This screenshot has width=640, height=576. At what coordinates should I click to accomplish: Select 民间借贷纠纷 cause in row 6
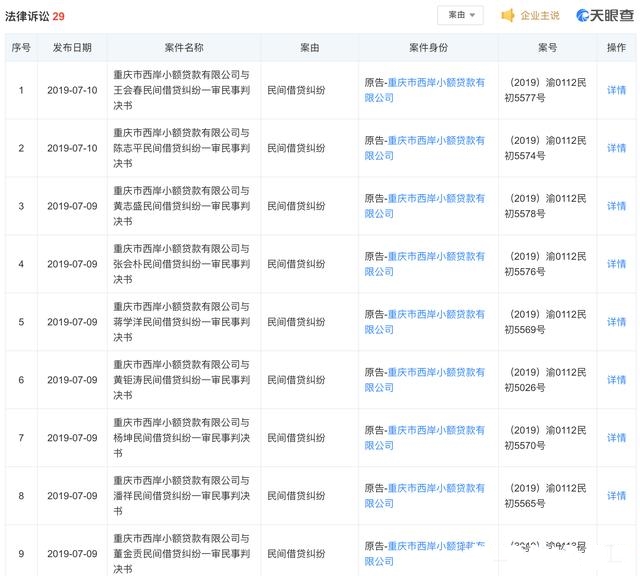coord(296,380)
